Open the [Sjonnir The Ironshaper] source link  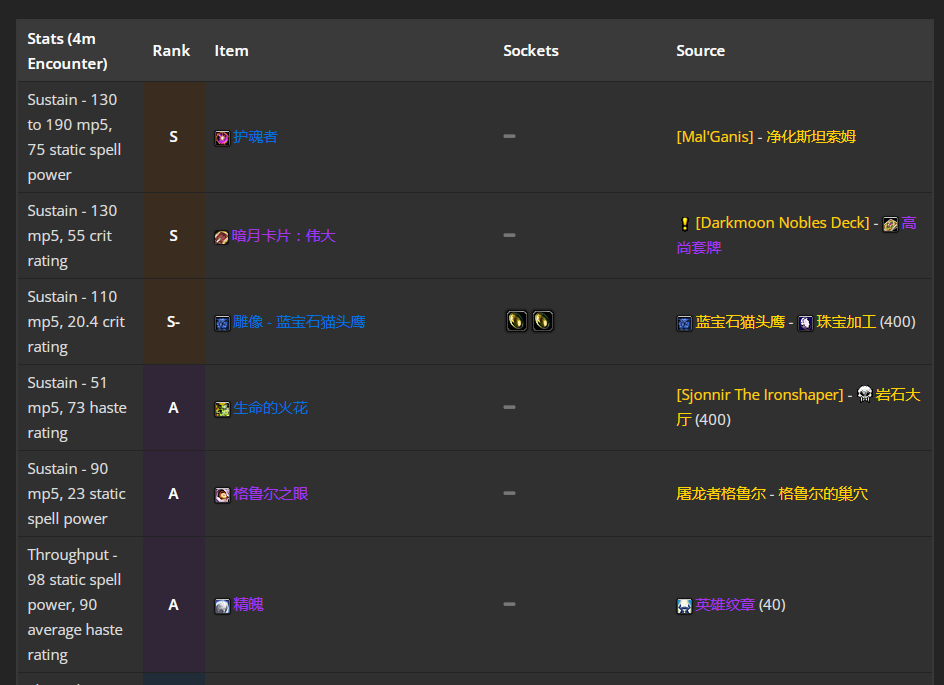point(760,395)
